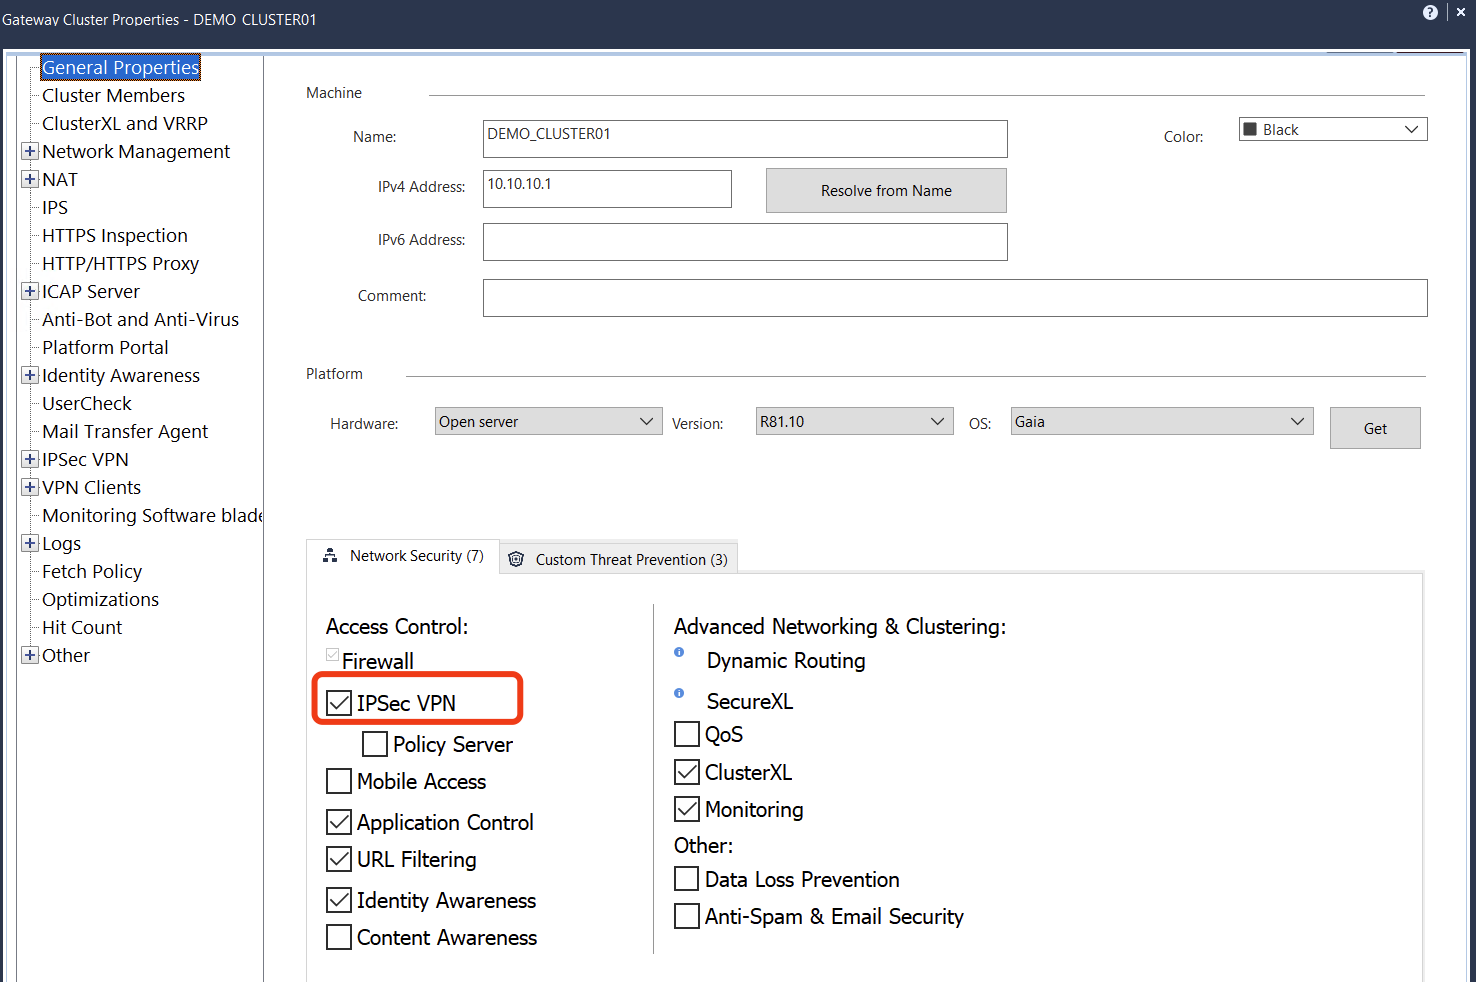Disable the IPSec VPN checkbox
The height and width of the screenshot is (982, 1476).
340,703
